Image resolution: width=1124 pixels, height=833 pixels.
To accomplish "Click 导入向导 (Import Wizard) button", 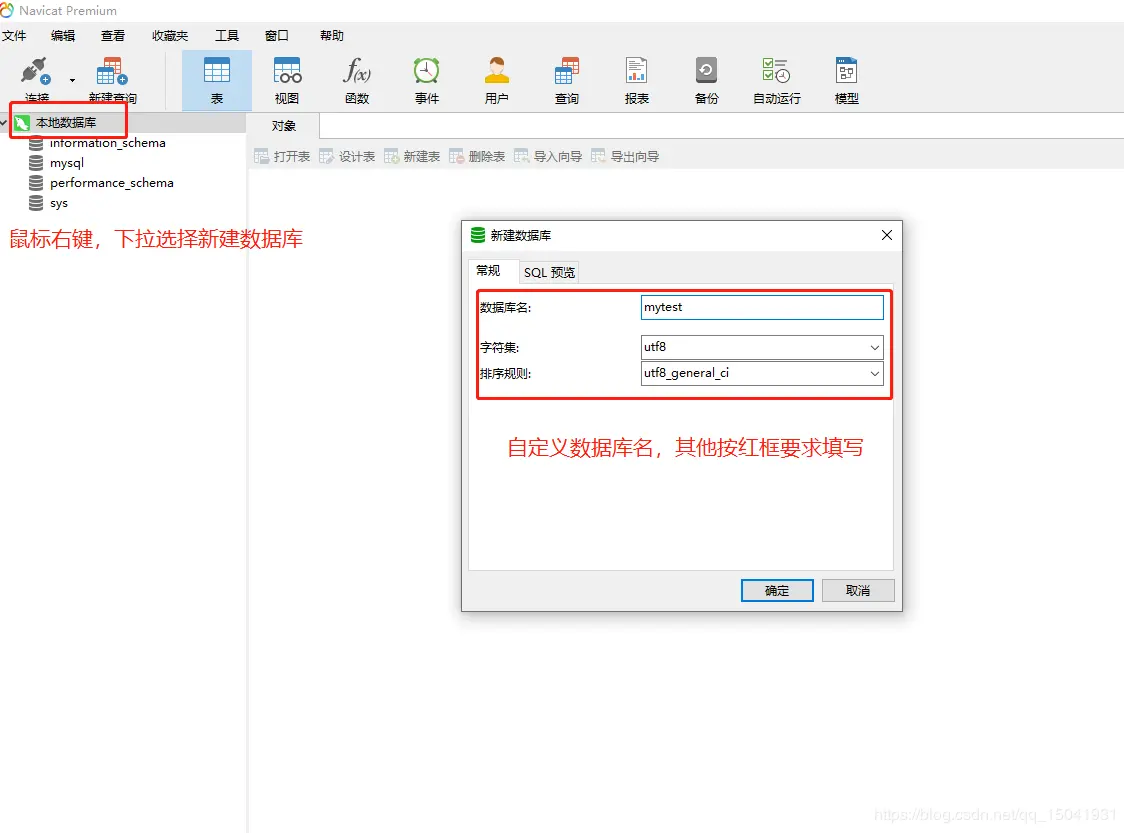I will point(548,156).
